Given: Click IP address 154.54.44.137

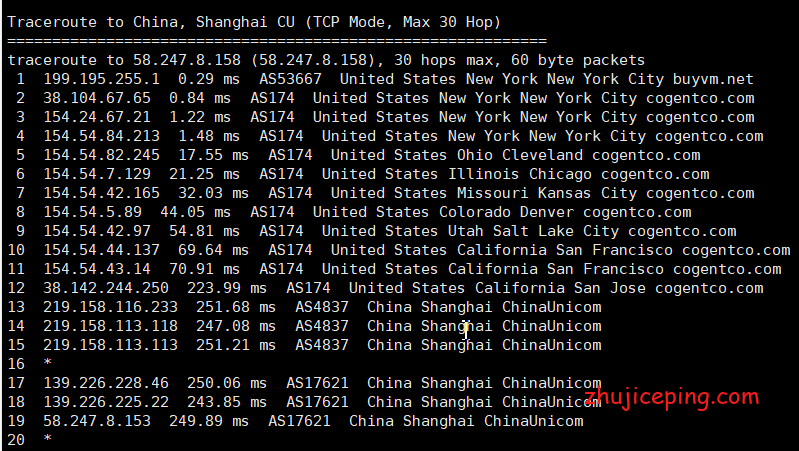Looking at the screenshot, I should click(x=101, y=250).
